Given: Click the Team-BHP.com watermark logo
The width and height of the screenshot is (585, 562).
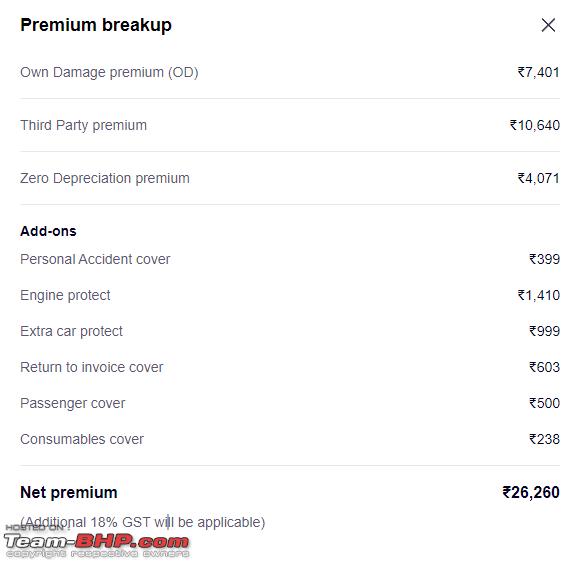Looking at the screenshot, I should pos(96,542).
